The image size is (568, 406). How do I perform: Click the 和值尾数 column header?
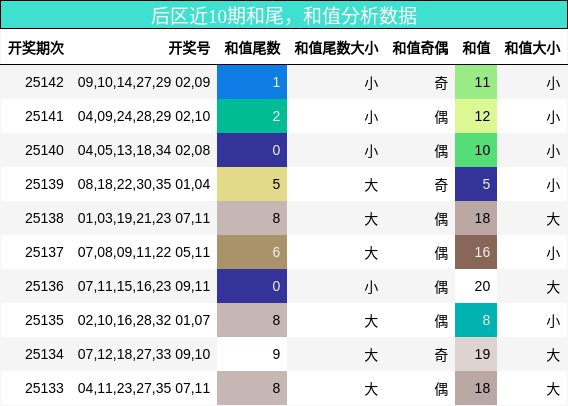coord(252,48)
